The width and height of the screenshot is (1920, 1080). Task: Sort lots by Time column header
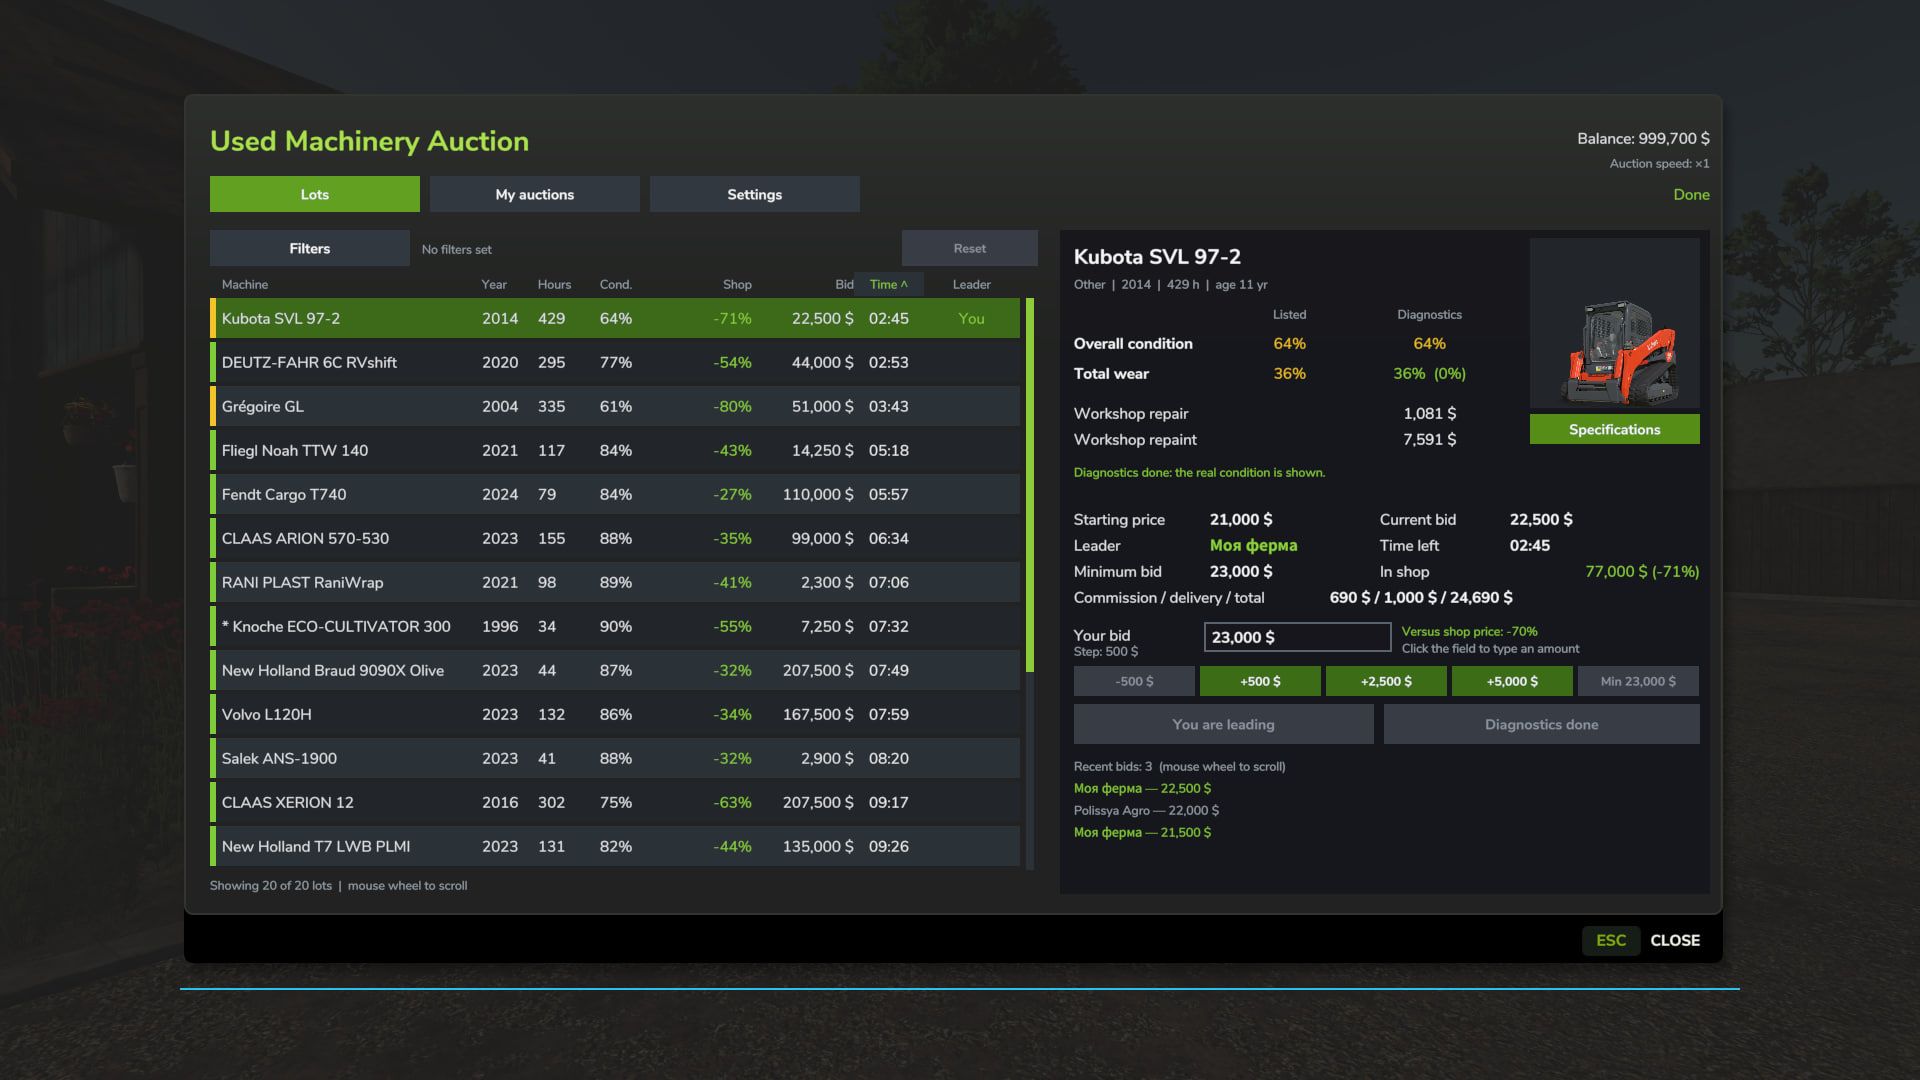888,284
